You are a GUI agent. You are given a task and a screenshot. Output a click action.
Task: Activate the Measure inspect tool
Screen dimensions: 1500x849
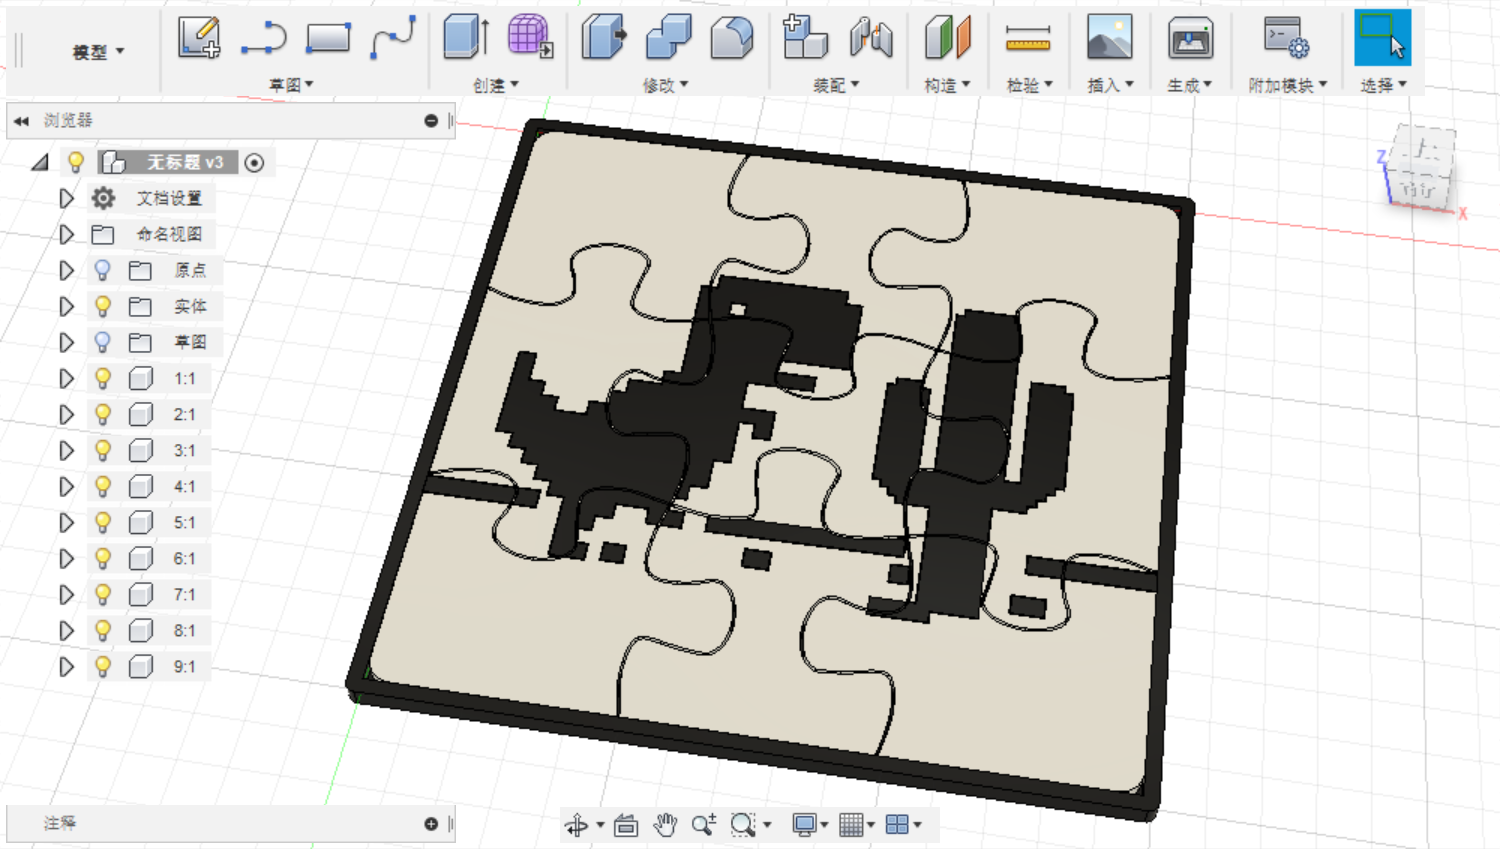[1028, 38]
